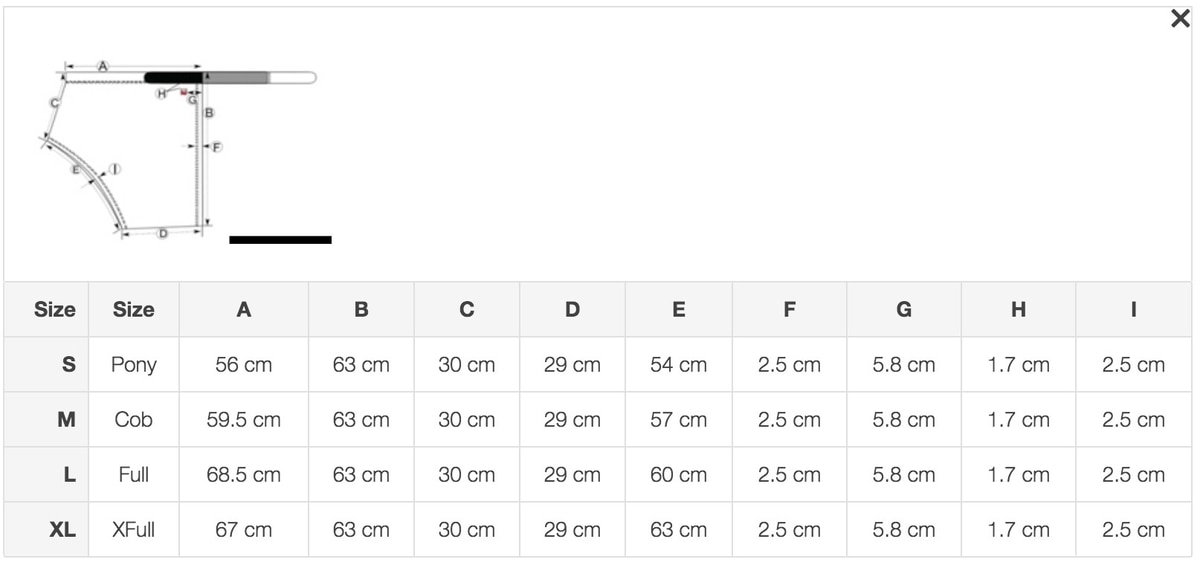
Task: Click the S size row label
Action: click(68, 365)
